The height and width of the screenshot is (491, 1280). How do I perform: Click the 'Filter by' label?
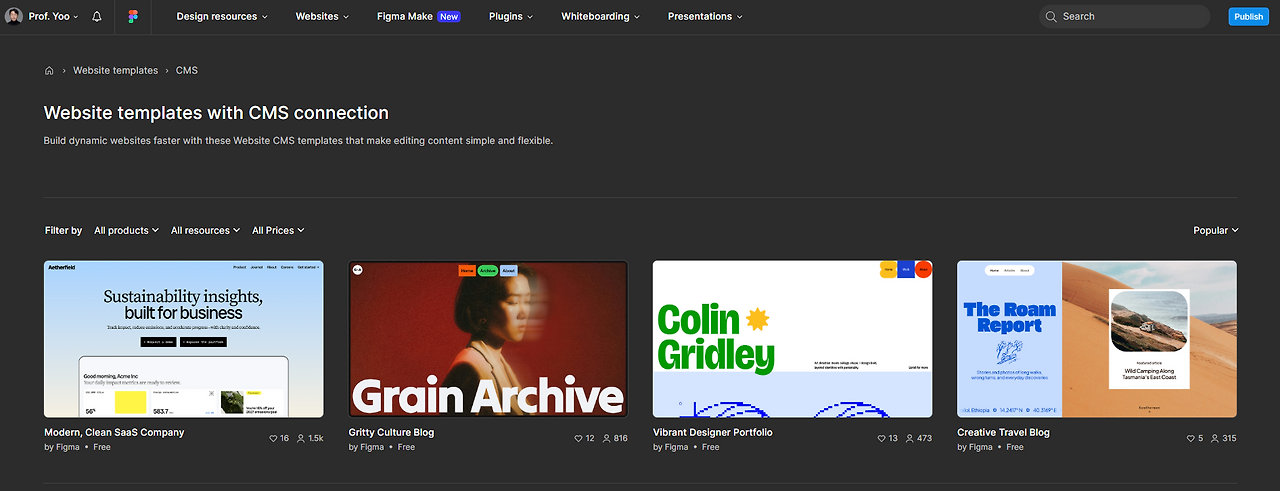pos(64,231)
